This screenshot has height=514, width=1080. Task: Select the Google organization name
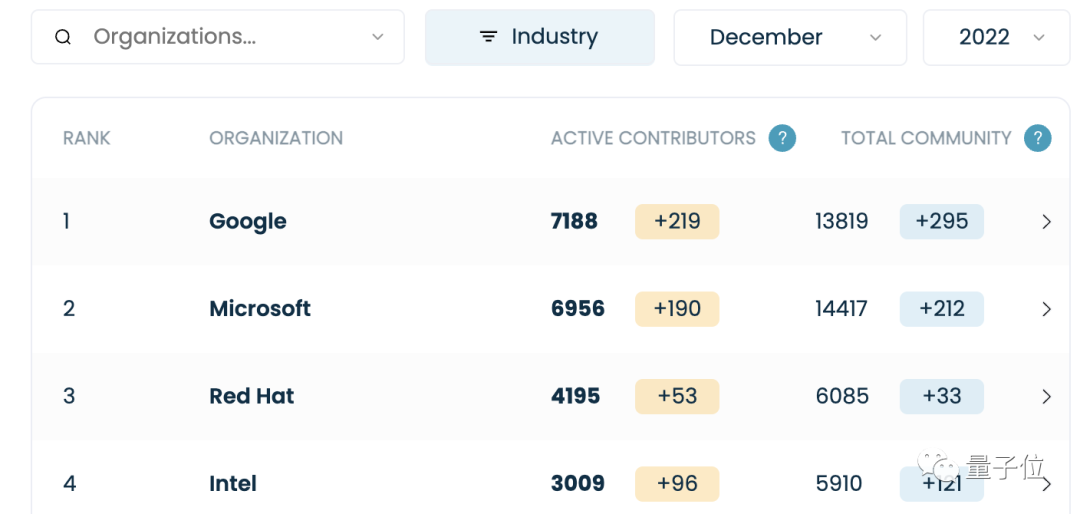tap(248, 221)
